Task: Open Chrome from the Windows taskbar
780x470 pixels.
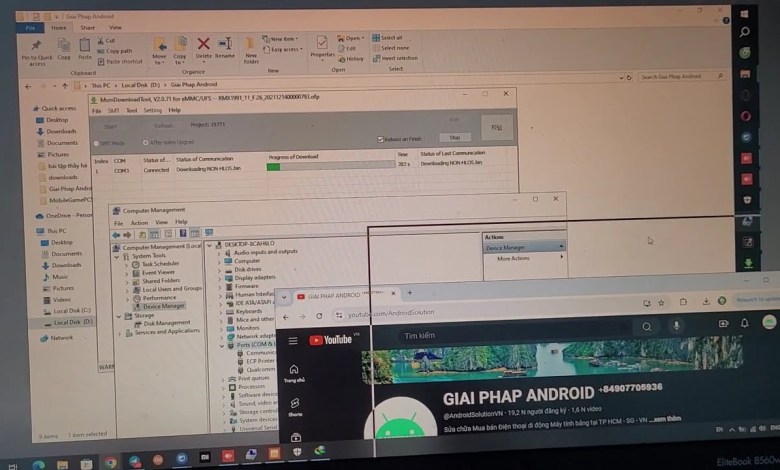Action: [x=110, y=463]
